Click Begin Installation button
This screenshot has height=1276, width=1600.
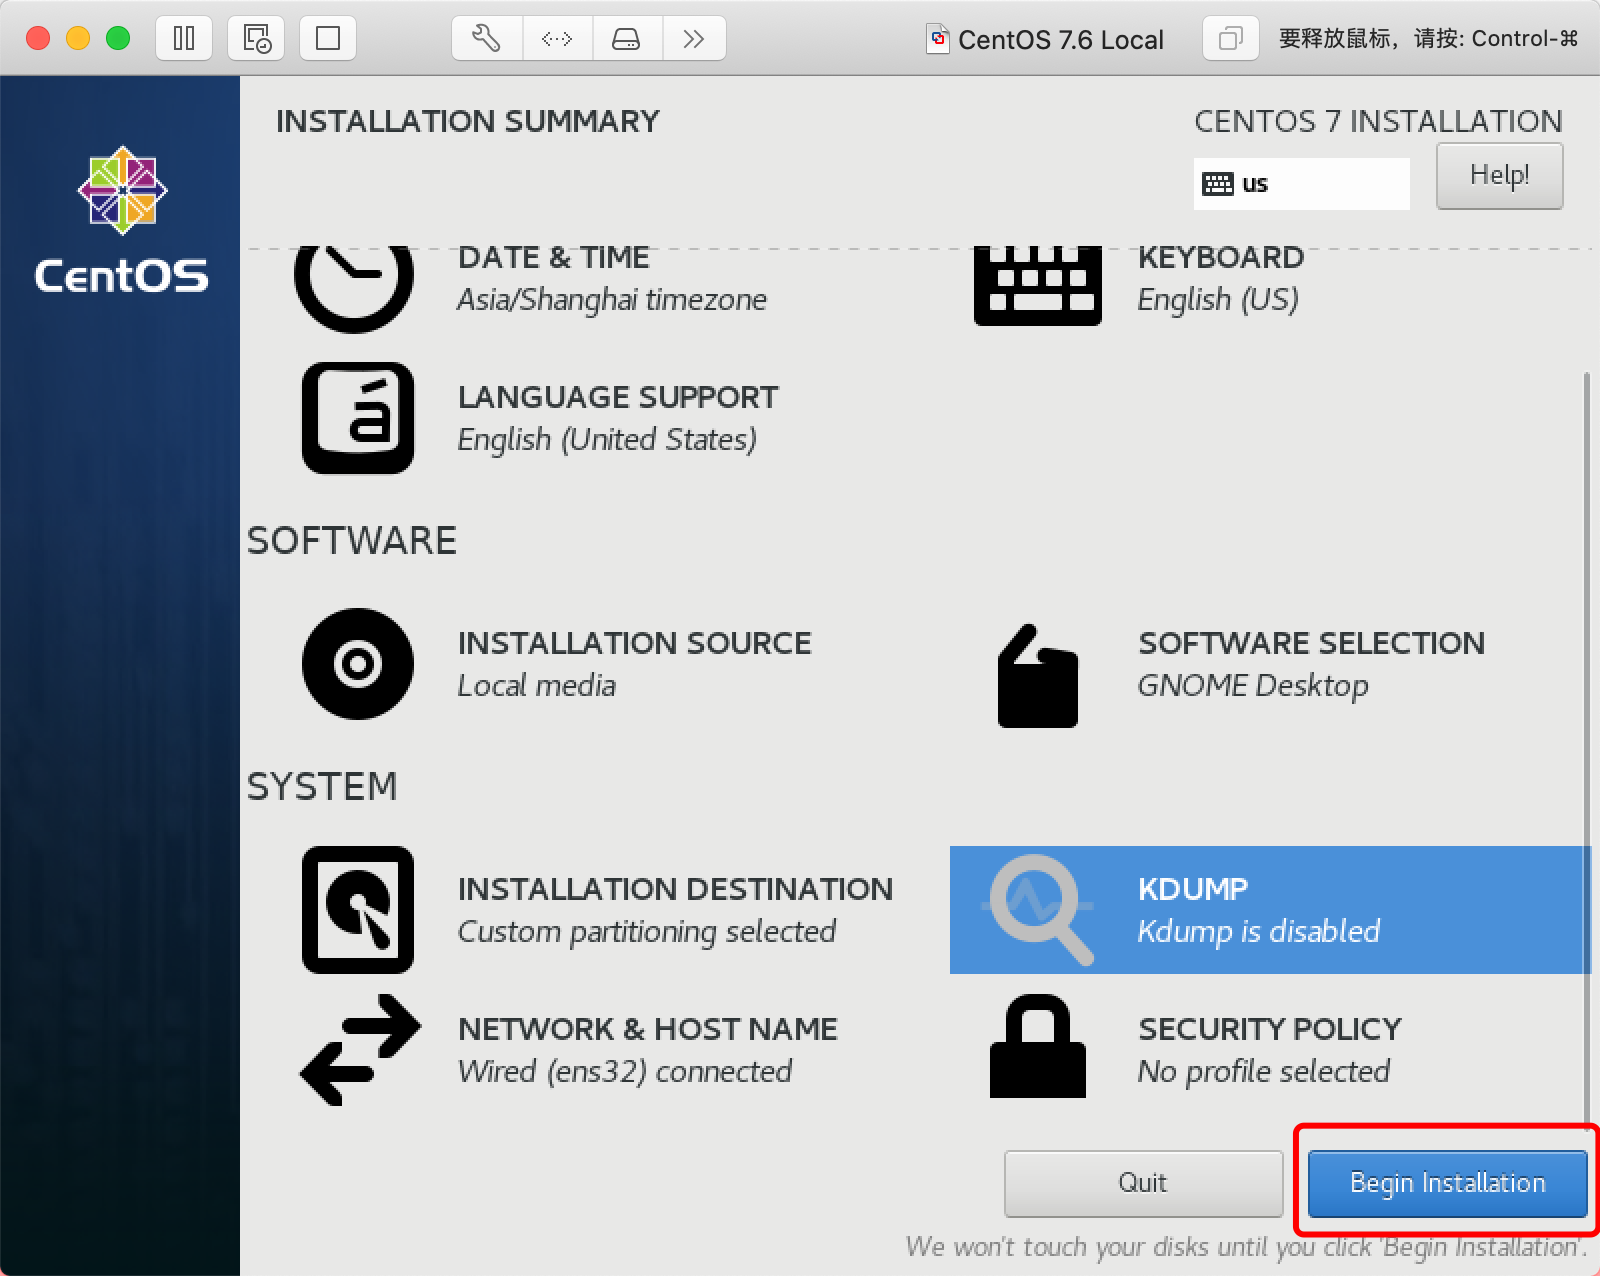[x=1448, y=1183]
